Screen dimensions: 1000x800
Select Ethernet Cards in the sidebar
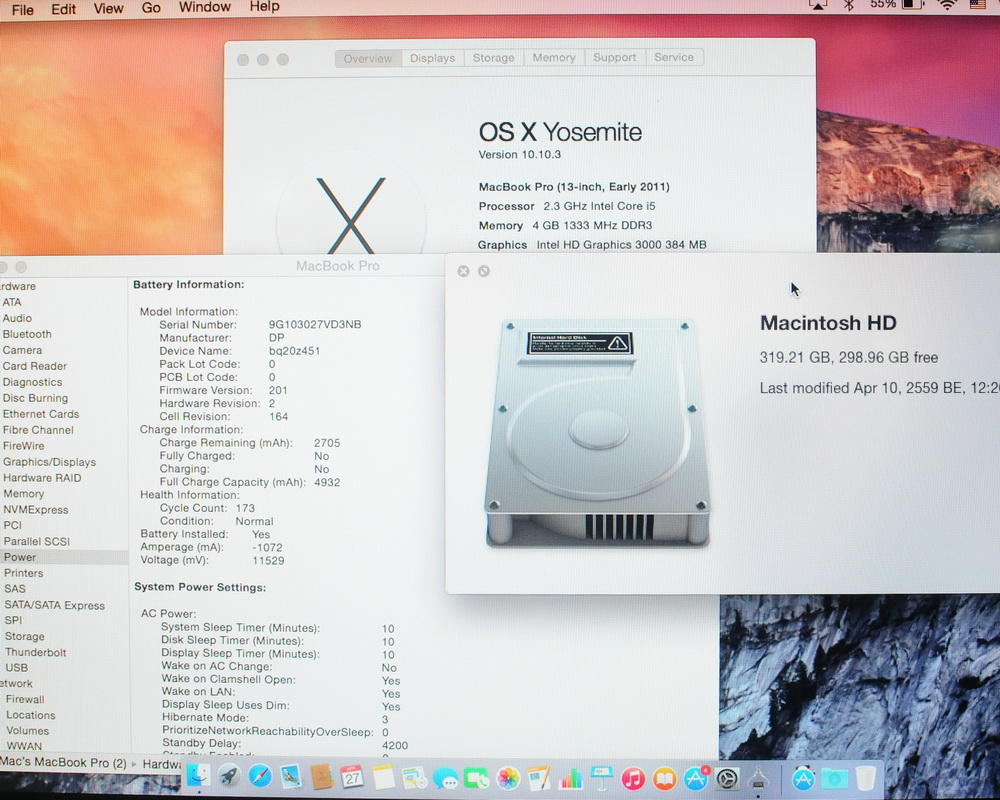coord(41,414)
